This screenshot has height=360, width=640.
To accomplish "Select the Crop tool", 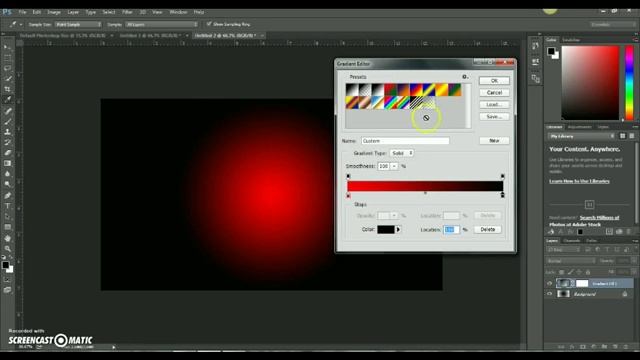I will [7, 89].
